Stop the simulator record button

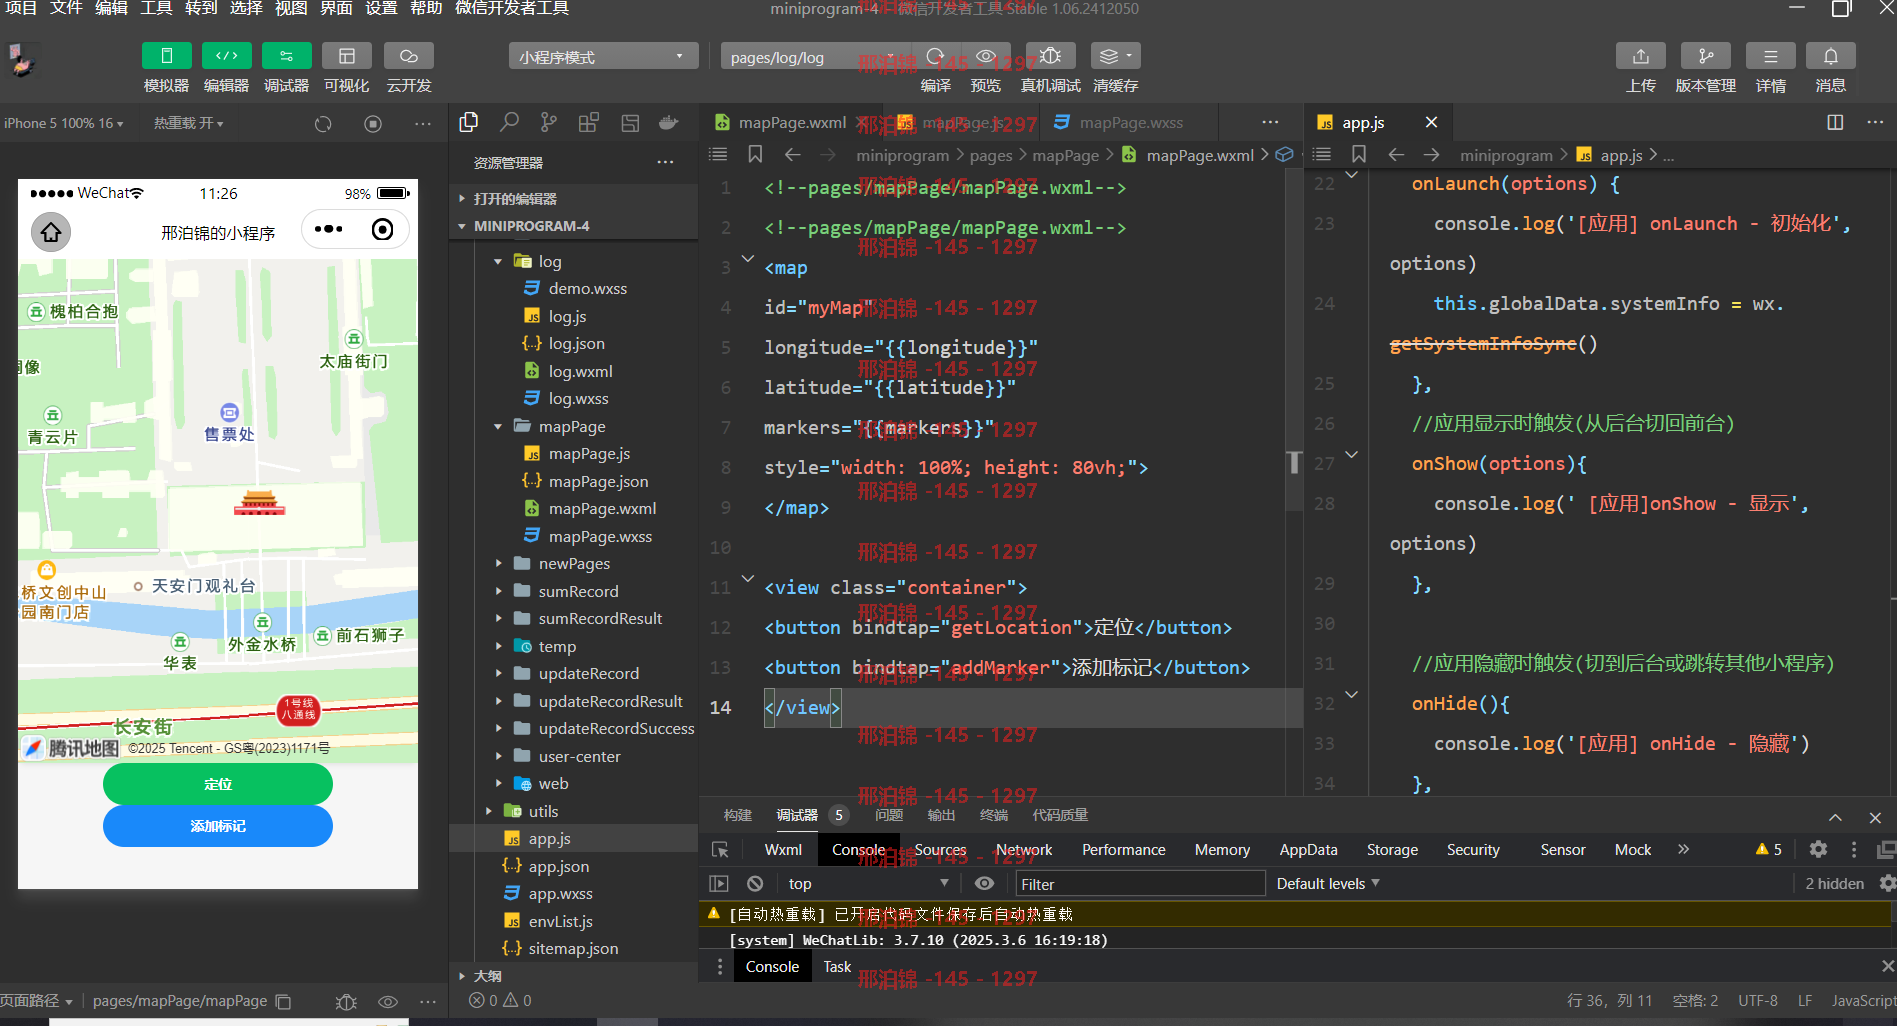pos(373,124)
